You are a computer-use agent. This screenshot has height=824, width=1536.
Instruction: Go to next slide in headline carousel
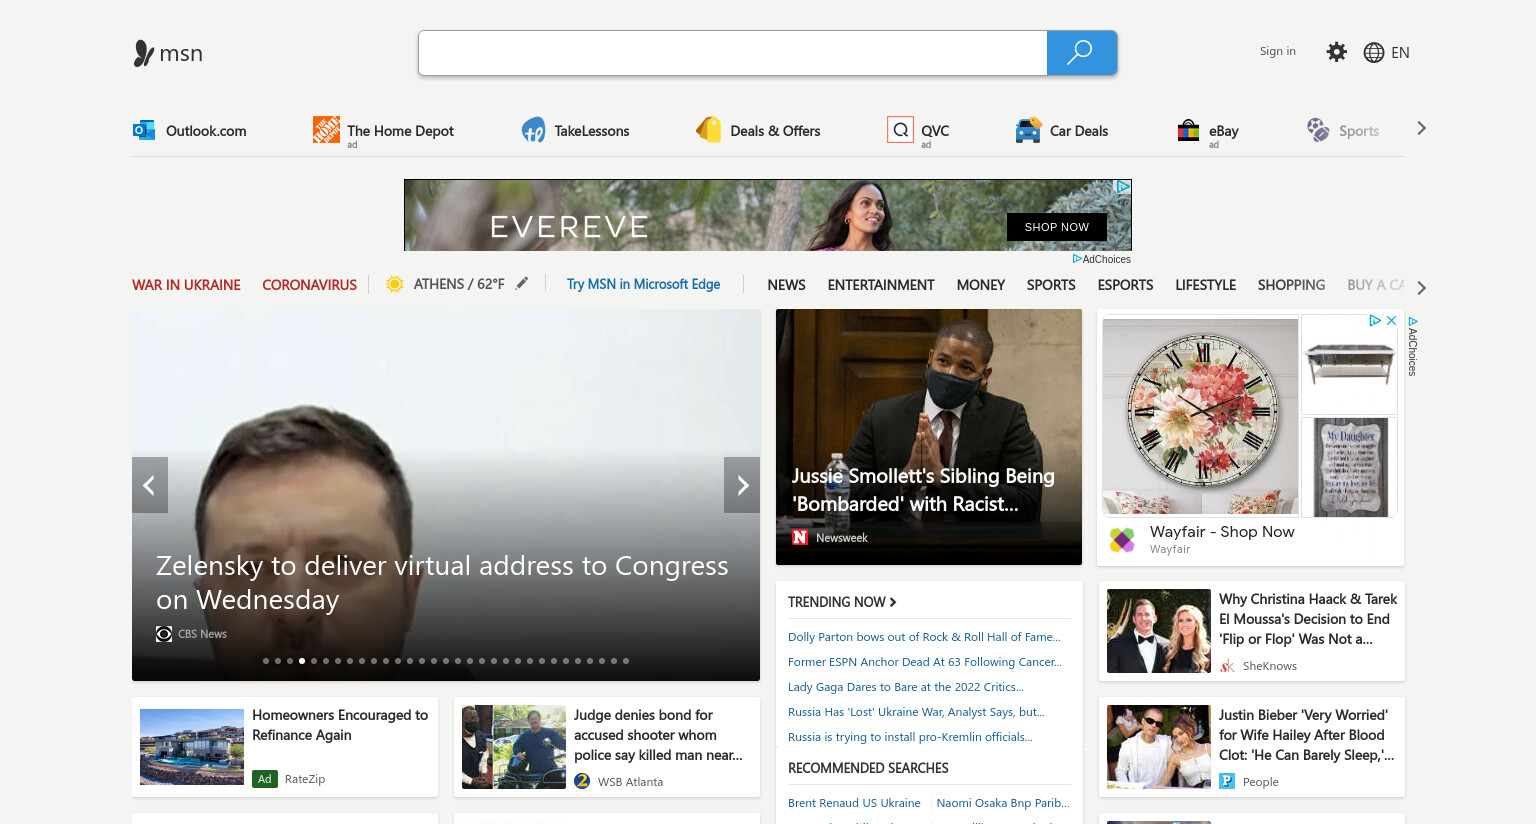[x=742, y=485]
